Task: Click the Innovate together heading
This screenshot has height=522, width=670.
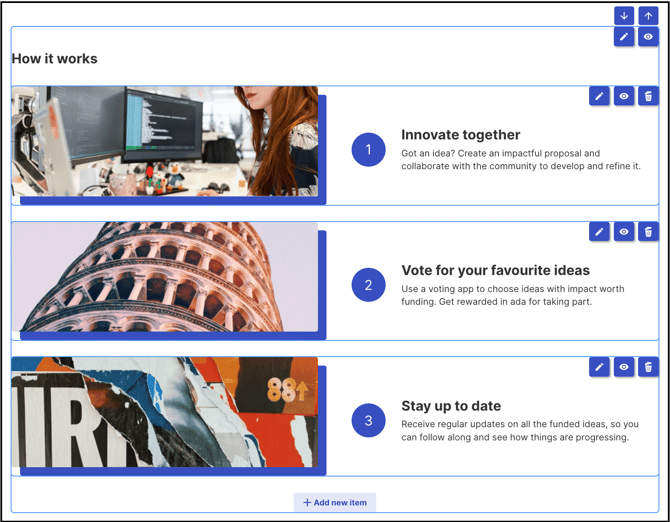Action: click(461, 135)
